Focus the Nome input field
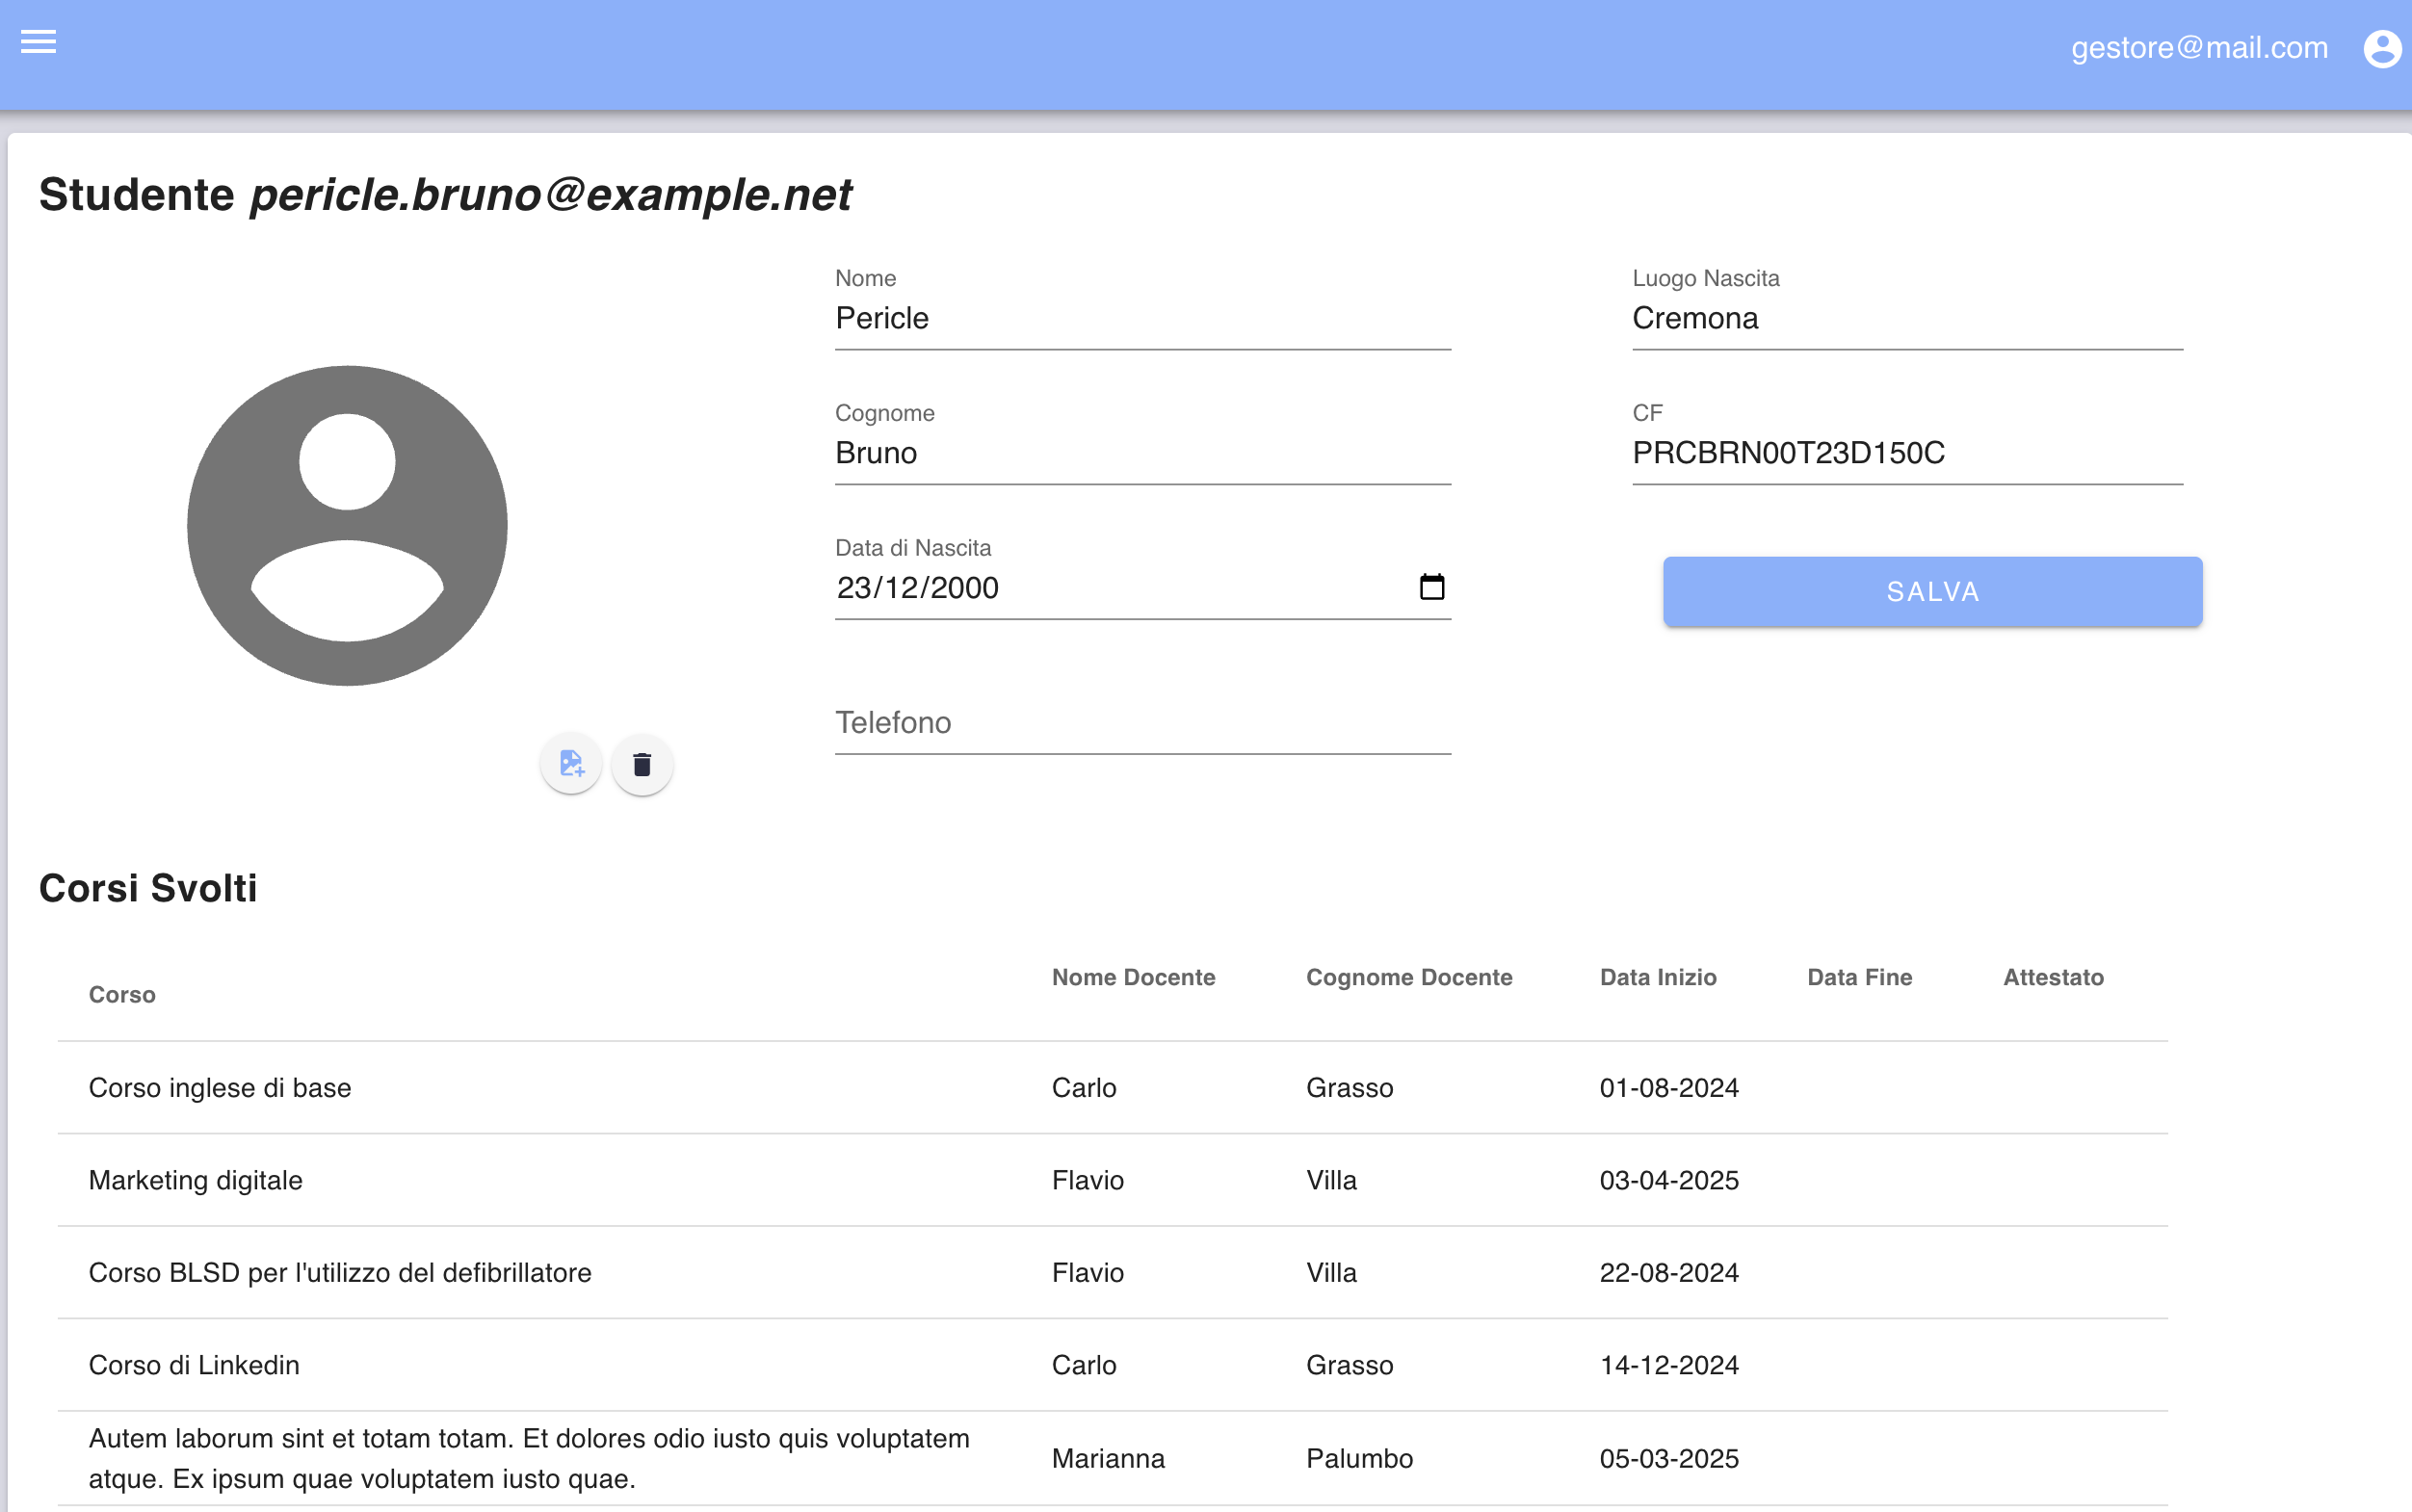 [1142, 319]
